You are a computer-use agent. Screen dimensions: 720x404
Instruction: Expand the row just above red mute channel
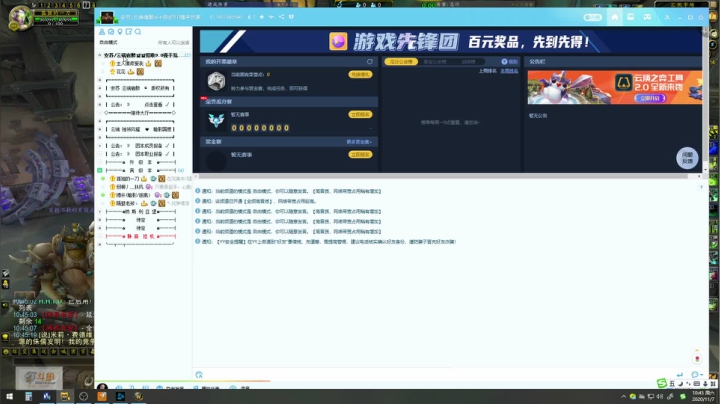pyautogui.click(x=100, y=228)
